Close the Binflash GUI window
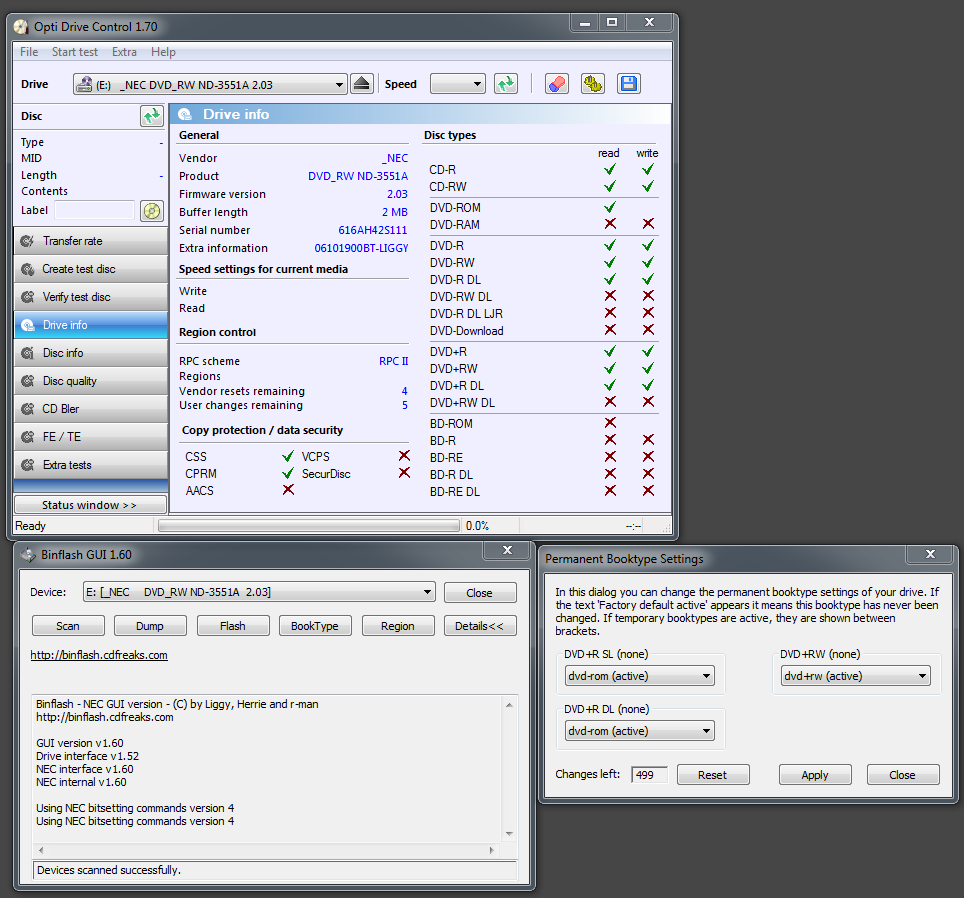This screenshot has width=964, height=898. (507, 551)
